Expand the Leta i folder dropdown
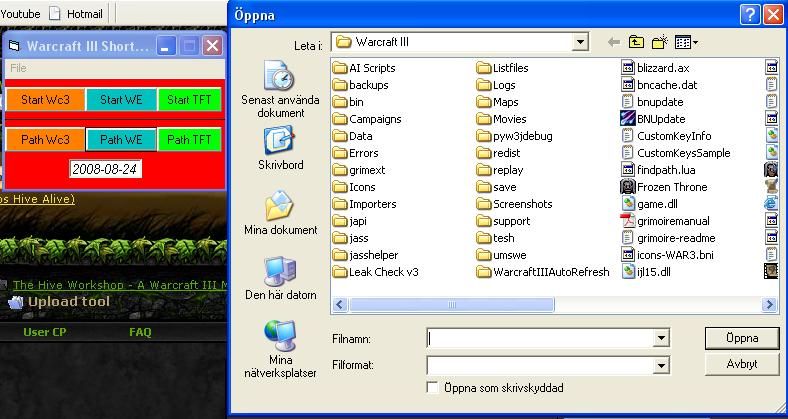 click(580, 42)
